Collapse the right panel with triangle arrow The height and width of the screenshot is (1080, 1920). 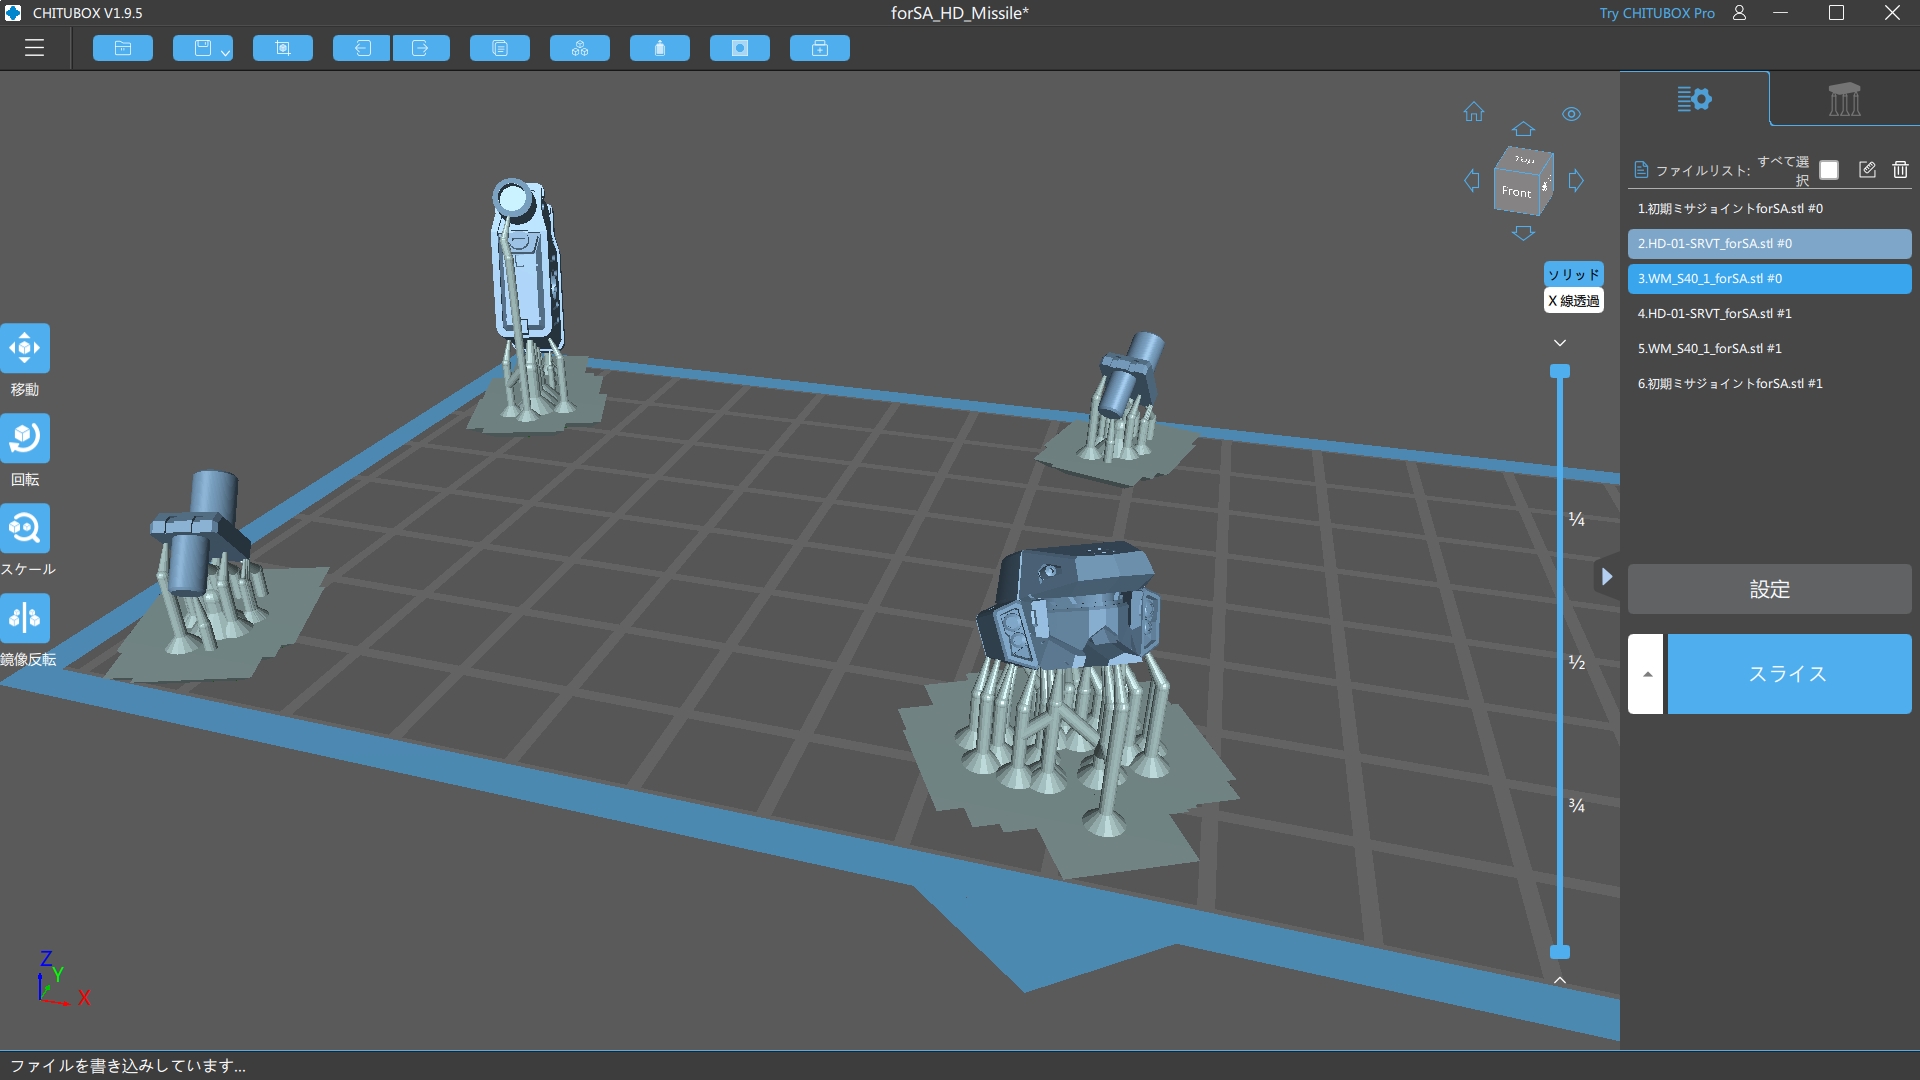[x=1606, y=576]
